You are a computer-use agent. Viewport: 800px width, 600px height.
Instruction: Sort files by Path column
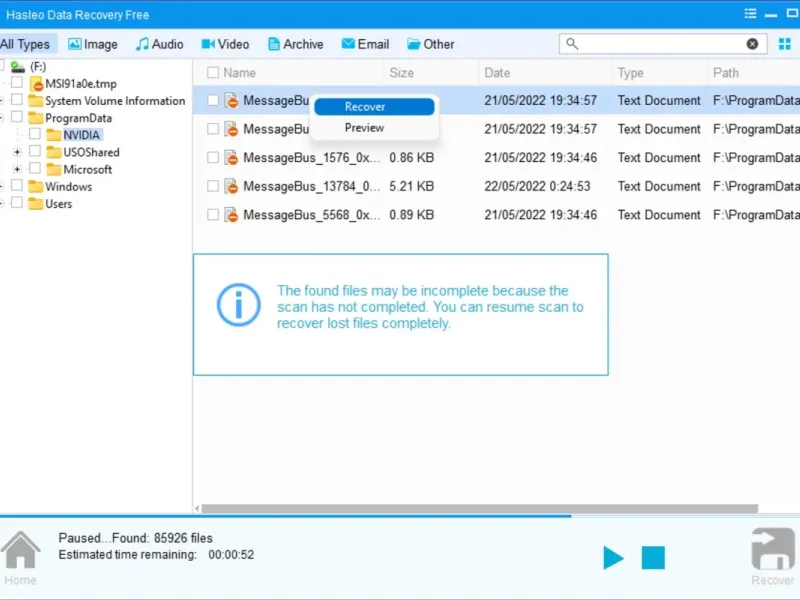coord(726,73)
